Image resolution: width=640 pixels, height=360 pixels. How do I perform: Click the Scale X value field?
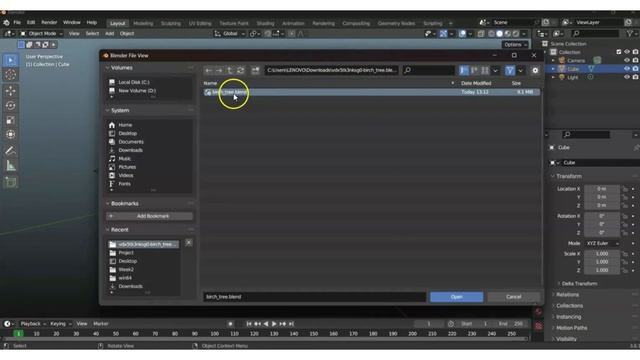tap(602, 253)
